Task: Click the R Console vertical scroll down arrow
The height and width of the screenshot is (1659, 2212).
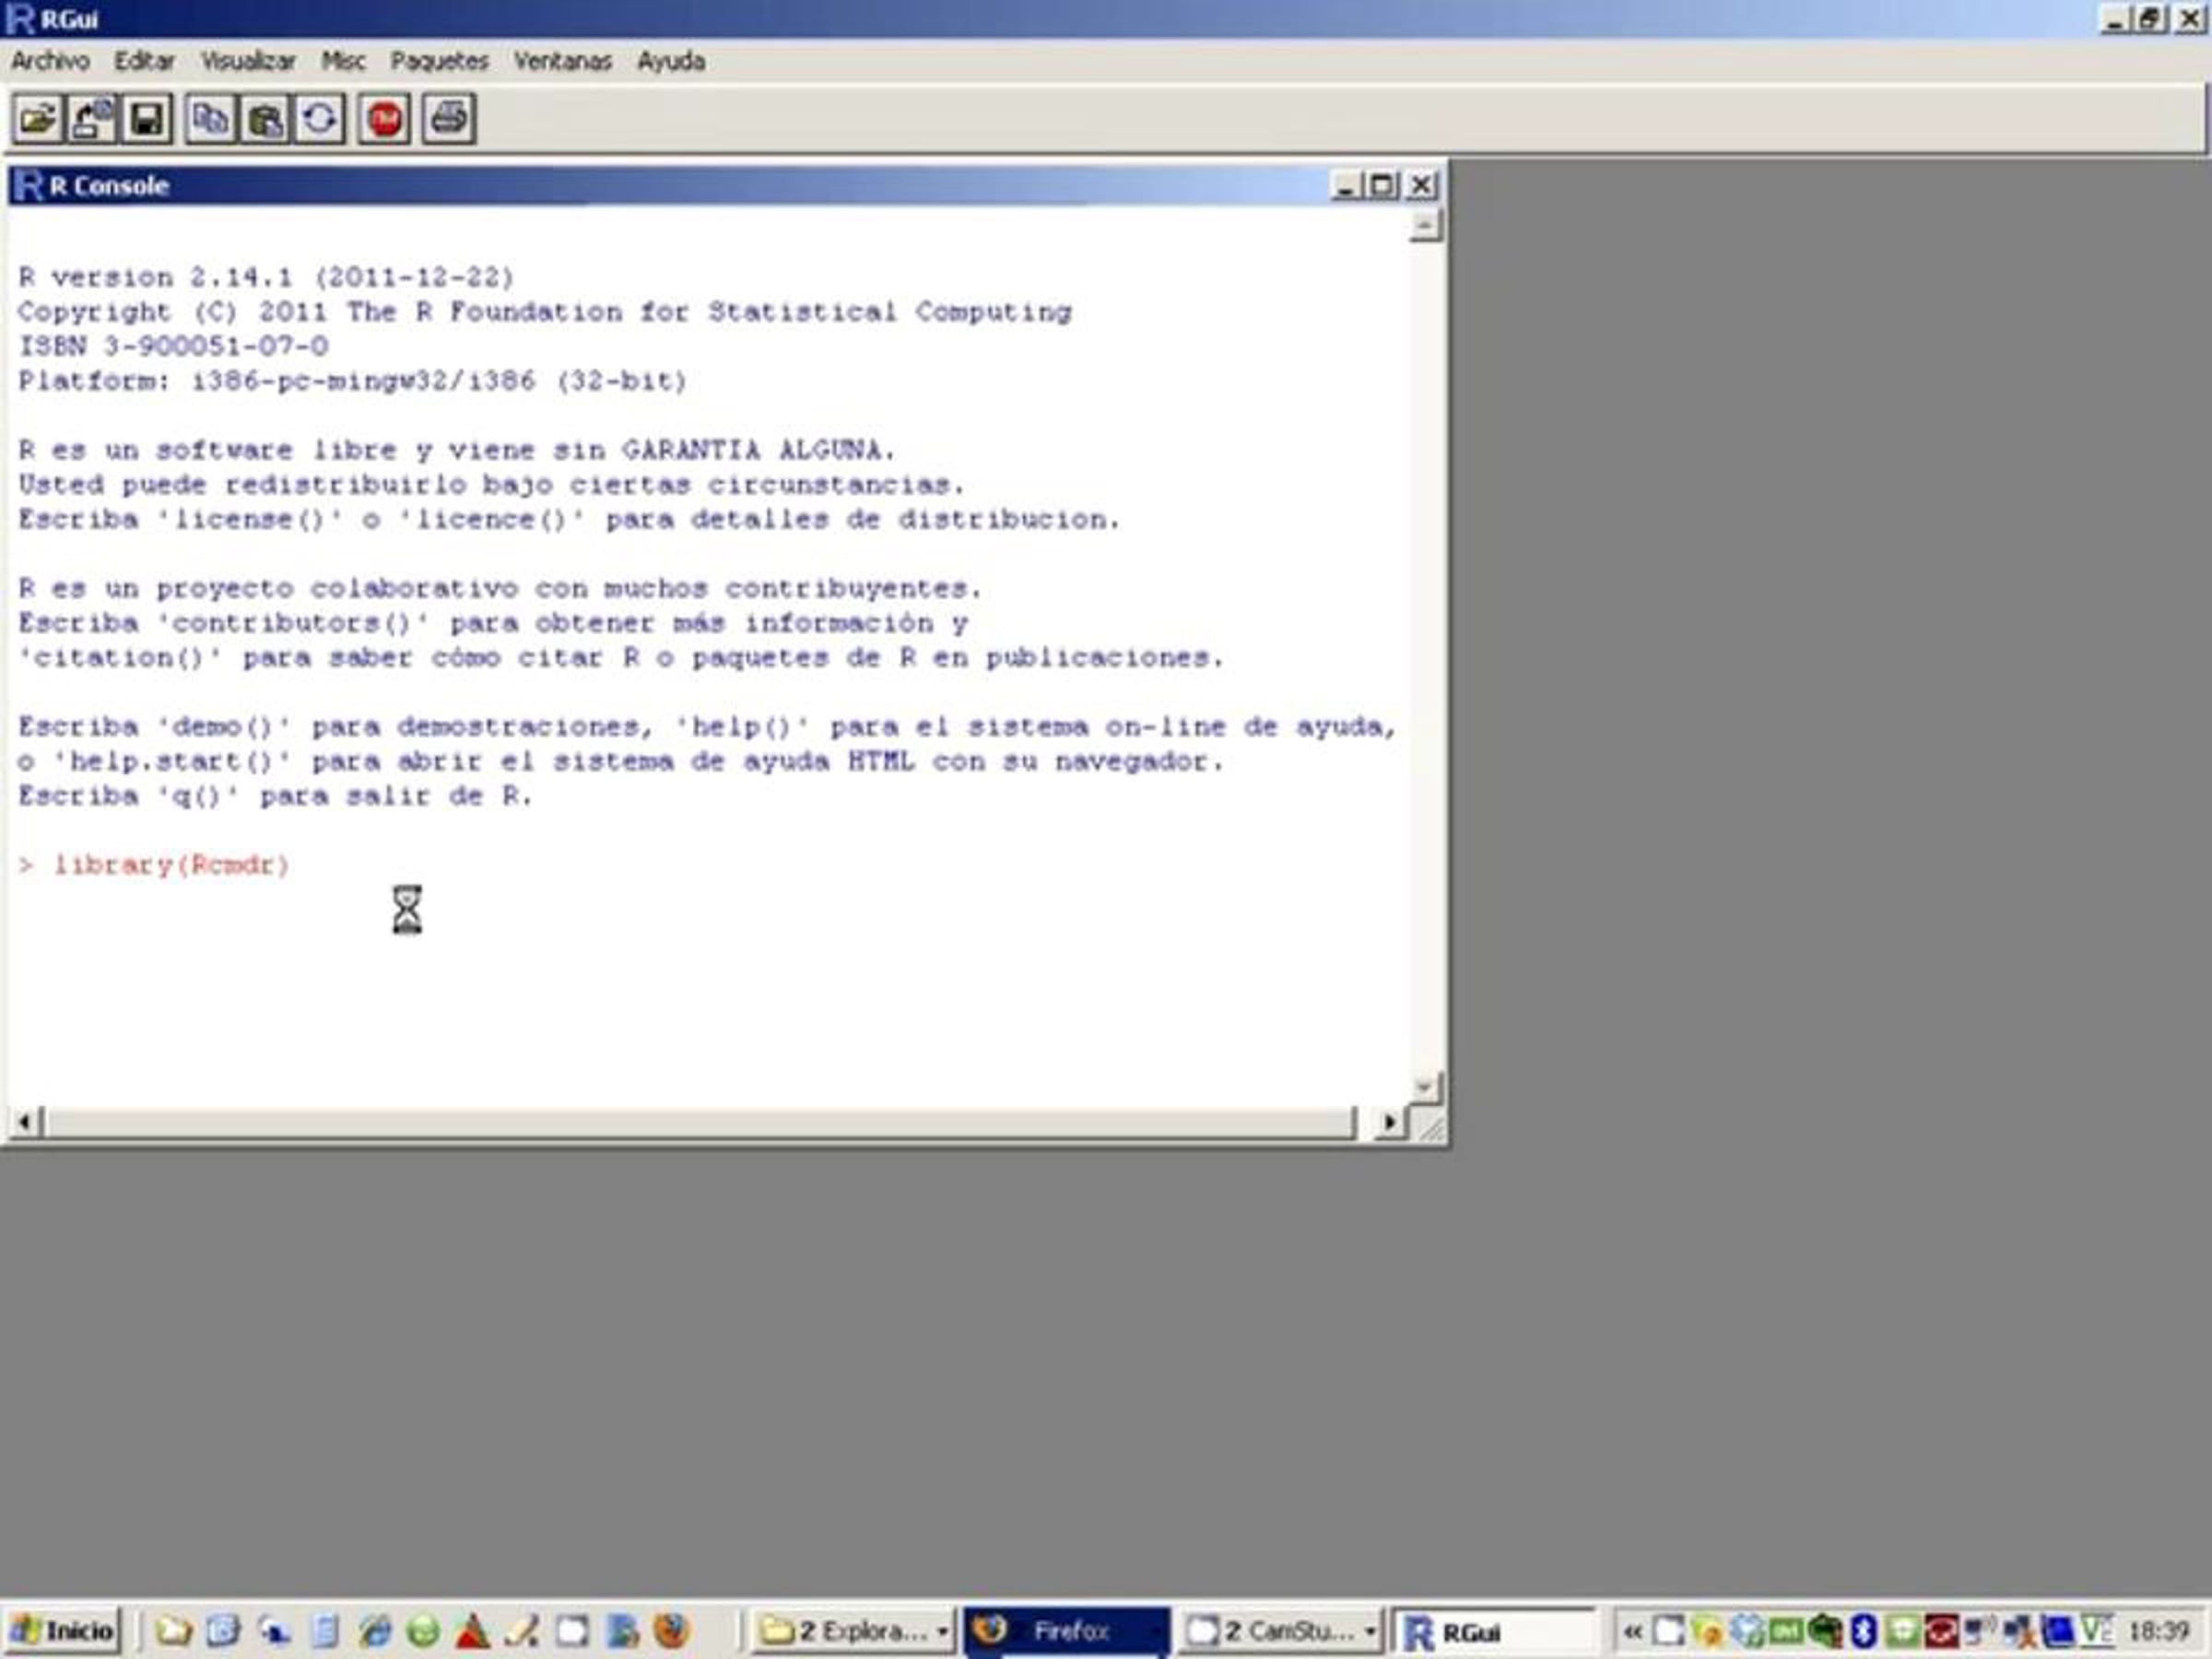Action: pos(1425,1086)
